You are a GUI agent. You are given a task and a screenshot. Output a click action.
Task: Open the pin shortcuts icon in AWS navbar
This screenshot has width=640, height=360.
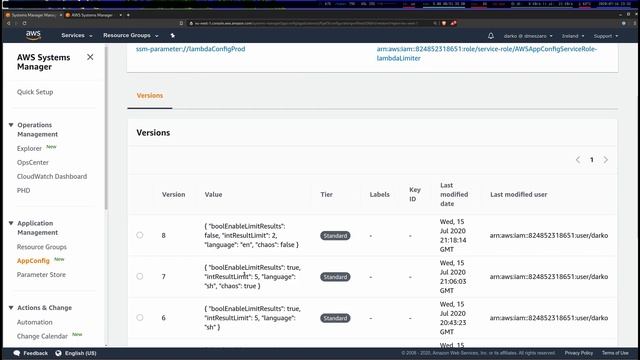(x=173, y=36)
